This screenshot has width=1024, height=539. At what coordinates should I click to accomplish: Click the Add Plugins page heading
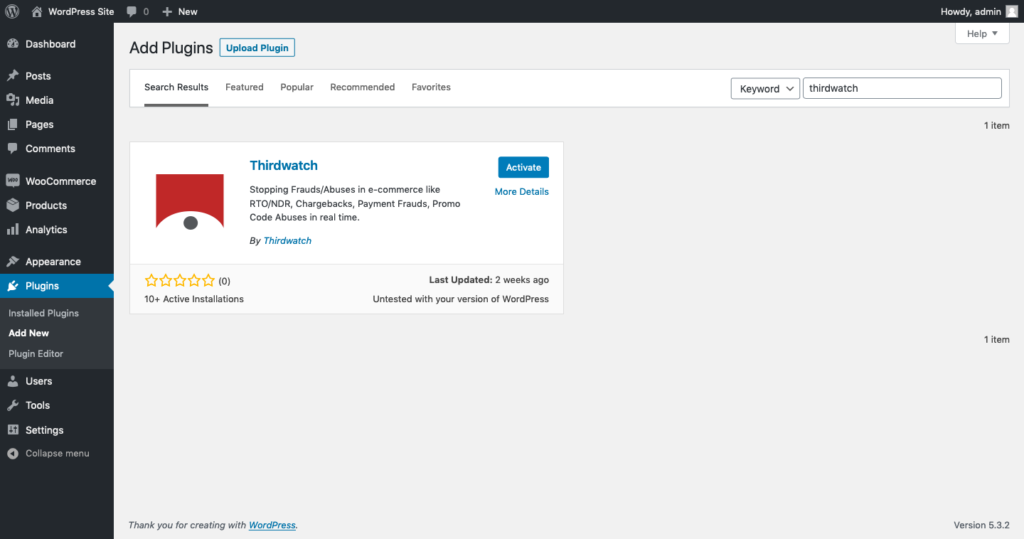[171, 48]
